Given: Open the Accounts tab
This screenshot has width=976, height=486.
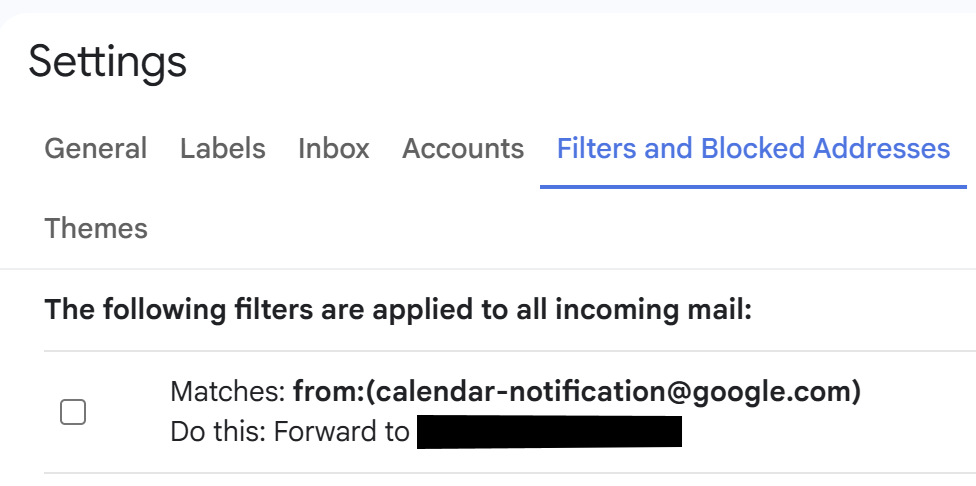Looking at the screenshot, I should tap(463, 149).
